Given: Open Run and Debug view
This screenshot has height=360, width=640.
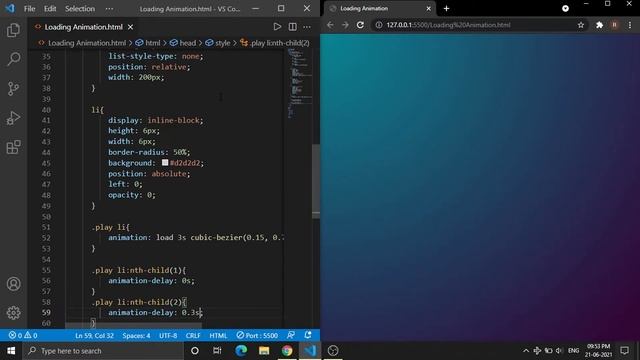Looking at the screenshot, I should point(13,118).
